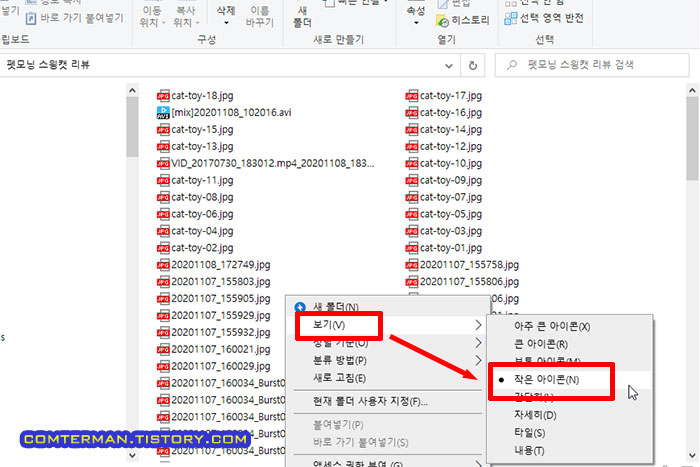Viewport: 700px width, 467px height.
Task: Click file list scrollbar down arrow
Action: [692, 455]
